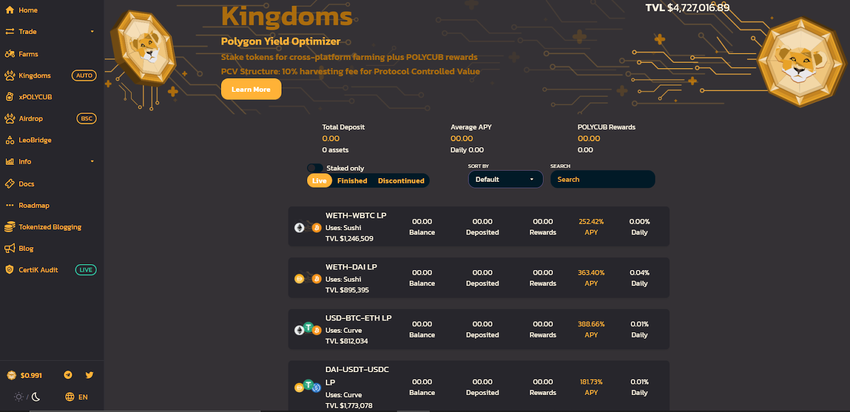The width and height of the screenshot is (850, 412).
Task: Click the 388.66% APY value
Action: tap(591, 324)
